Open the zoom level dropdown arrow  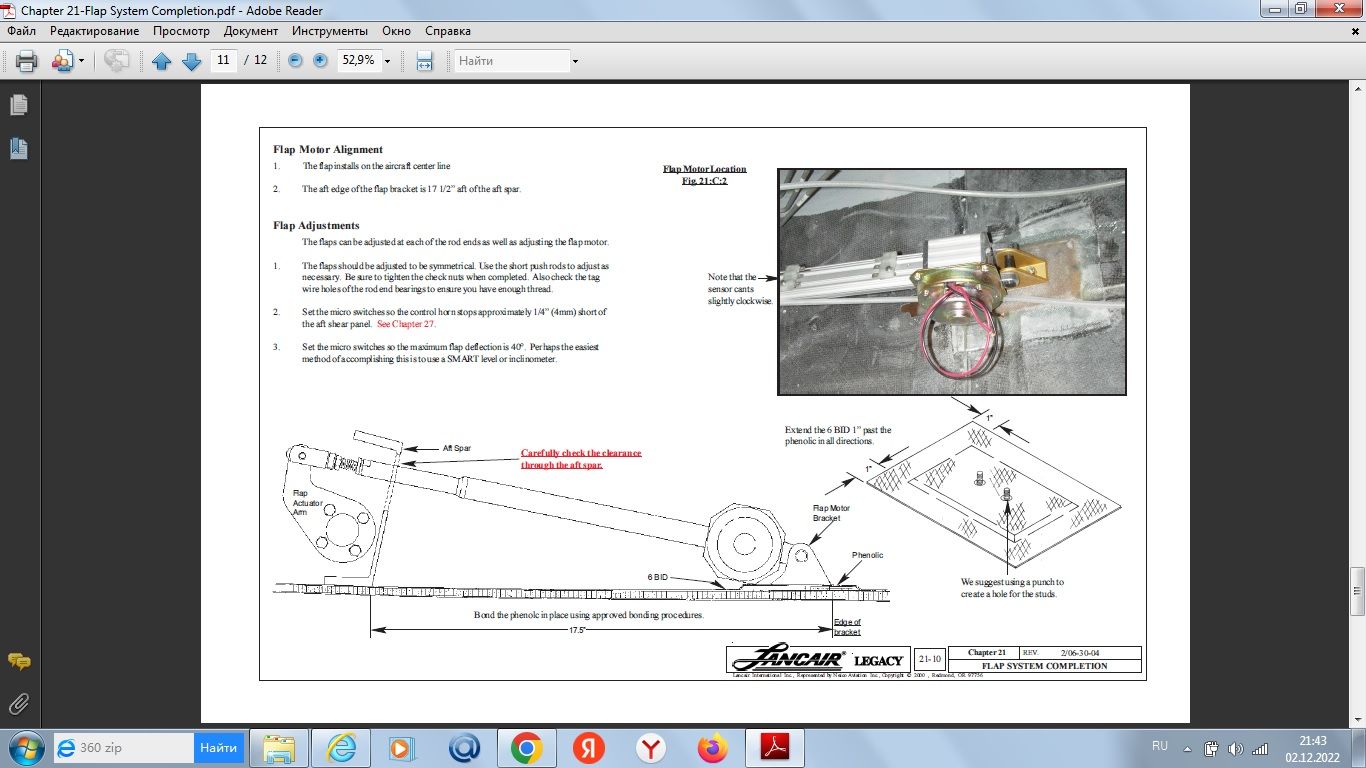point(387,61)
